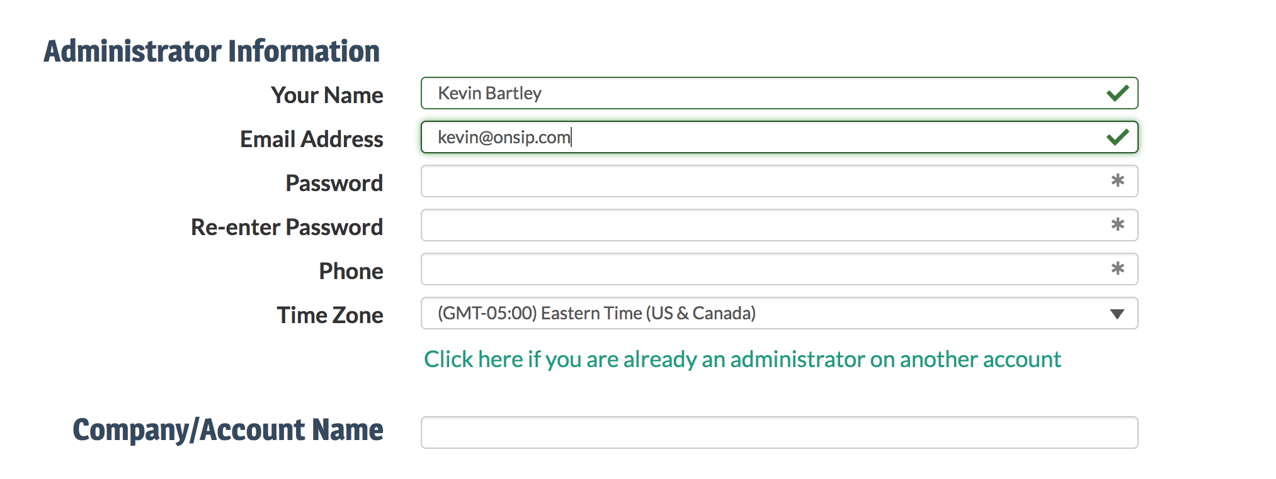The image size is (1276, 479).
Task: Click the Company/Account Name heading label
Action: point(228,430)
